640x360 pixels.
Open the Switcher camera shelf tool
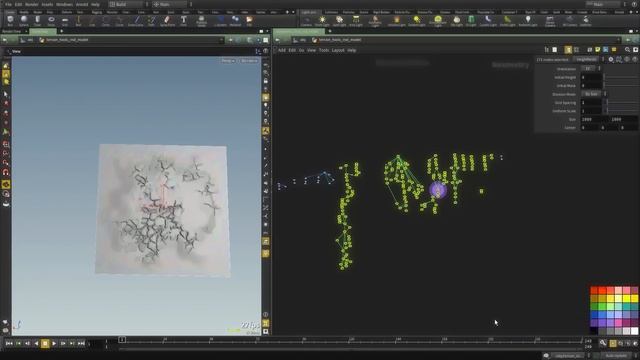click(x=586, y=21)
